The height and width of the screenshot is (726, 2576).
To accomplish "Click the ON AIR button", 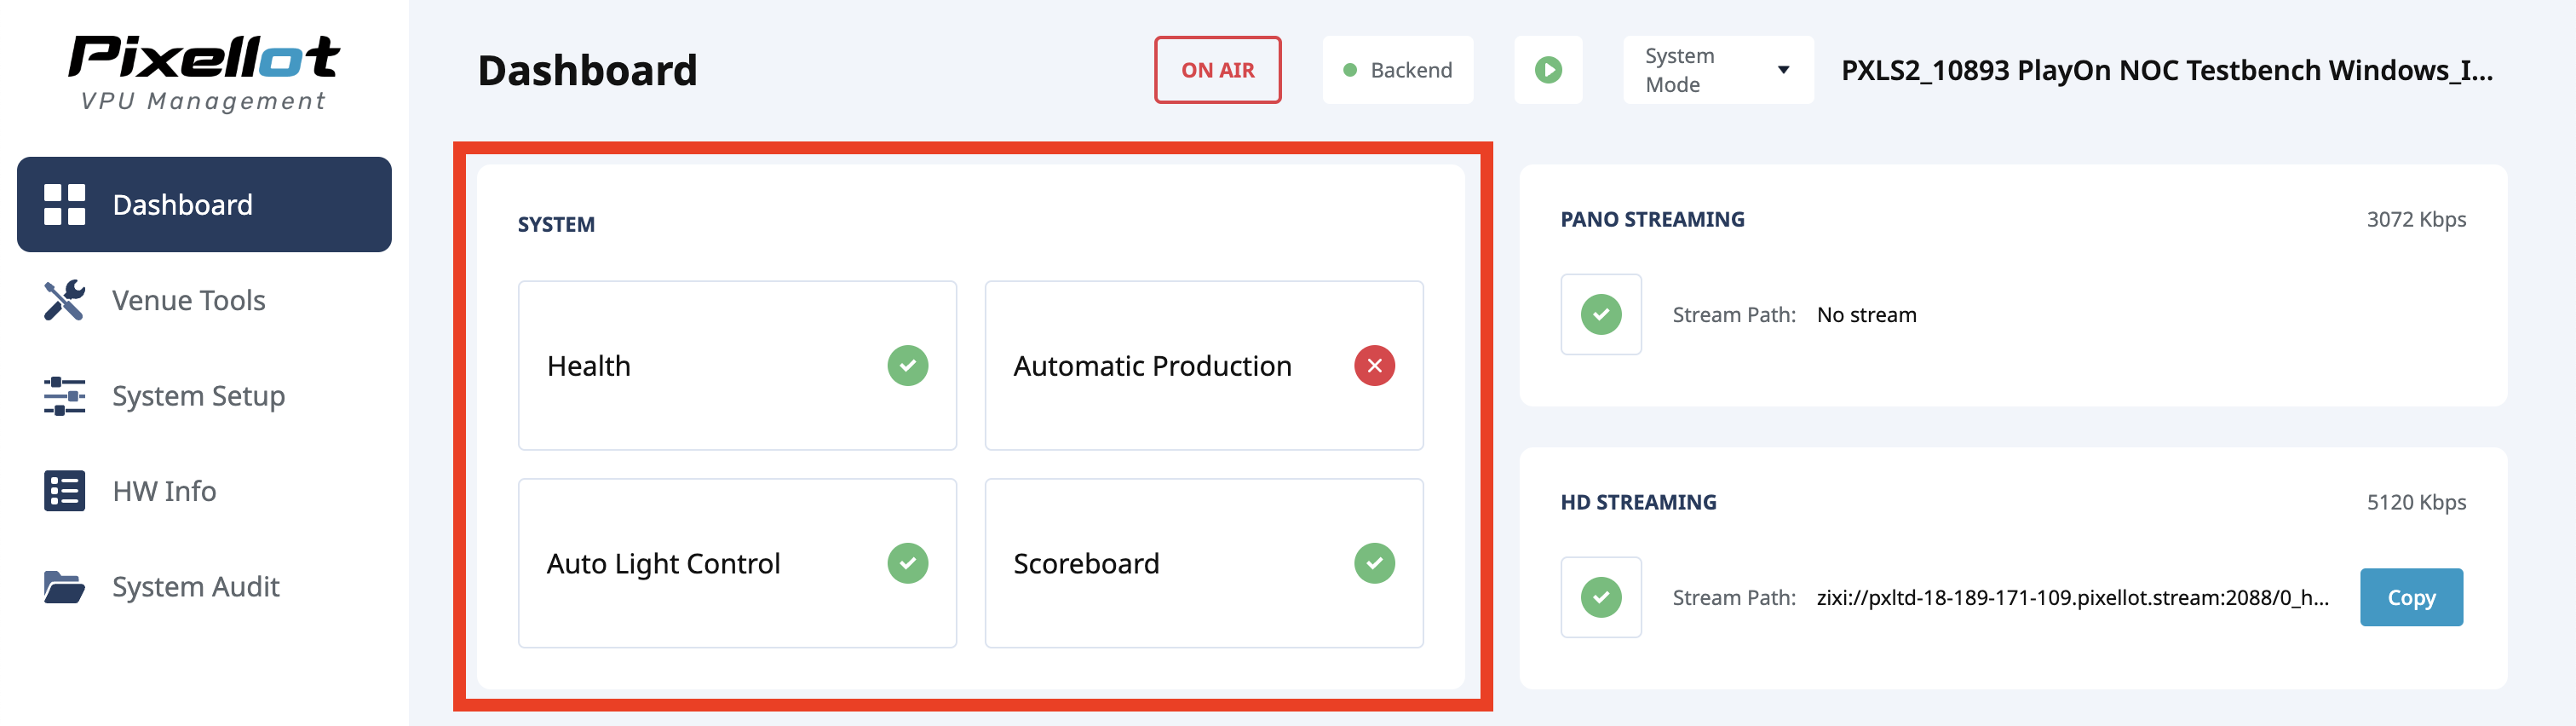I will click(1217, 70).
